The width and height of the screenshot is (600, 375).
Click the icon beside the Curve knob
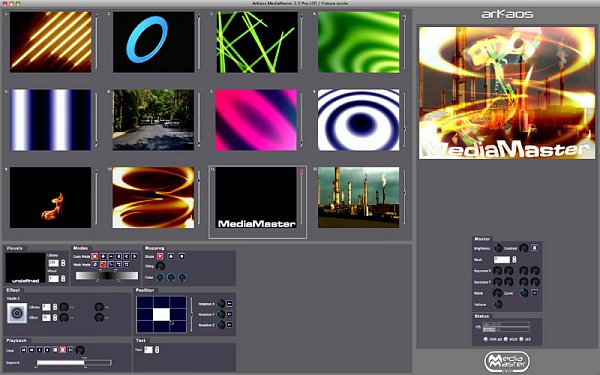pos(535,293)
